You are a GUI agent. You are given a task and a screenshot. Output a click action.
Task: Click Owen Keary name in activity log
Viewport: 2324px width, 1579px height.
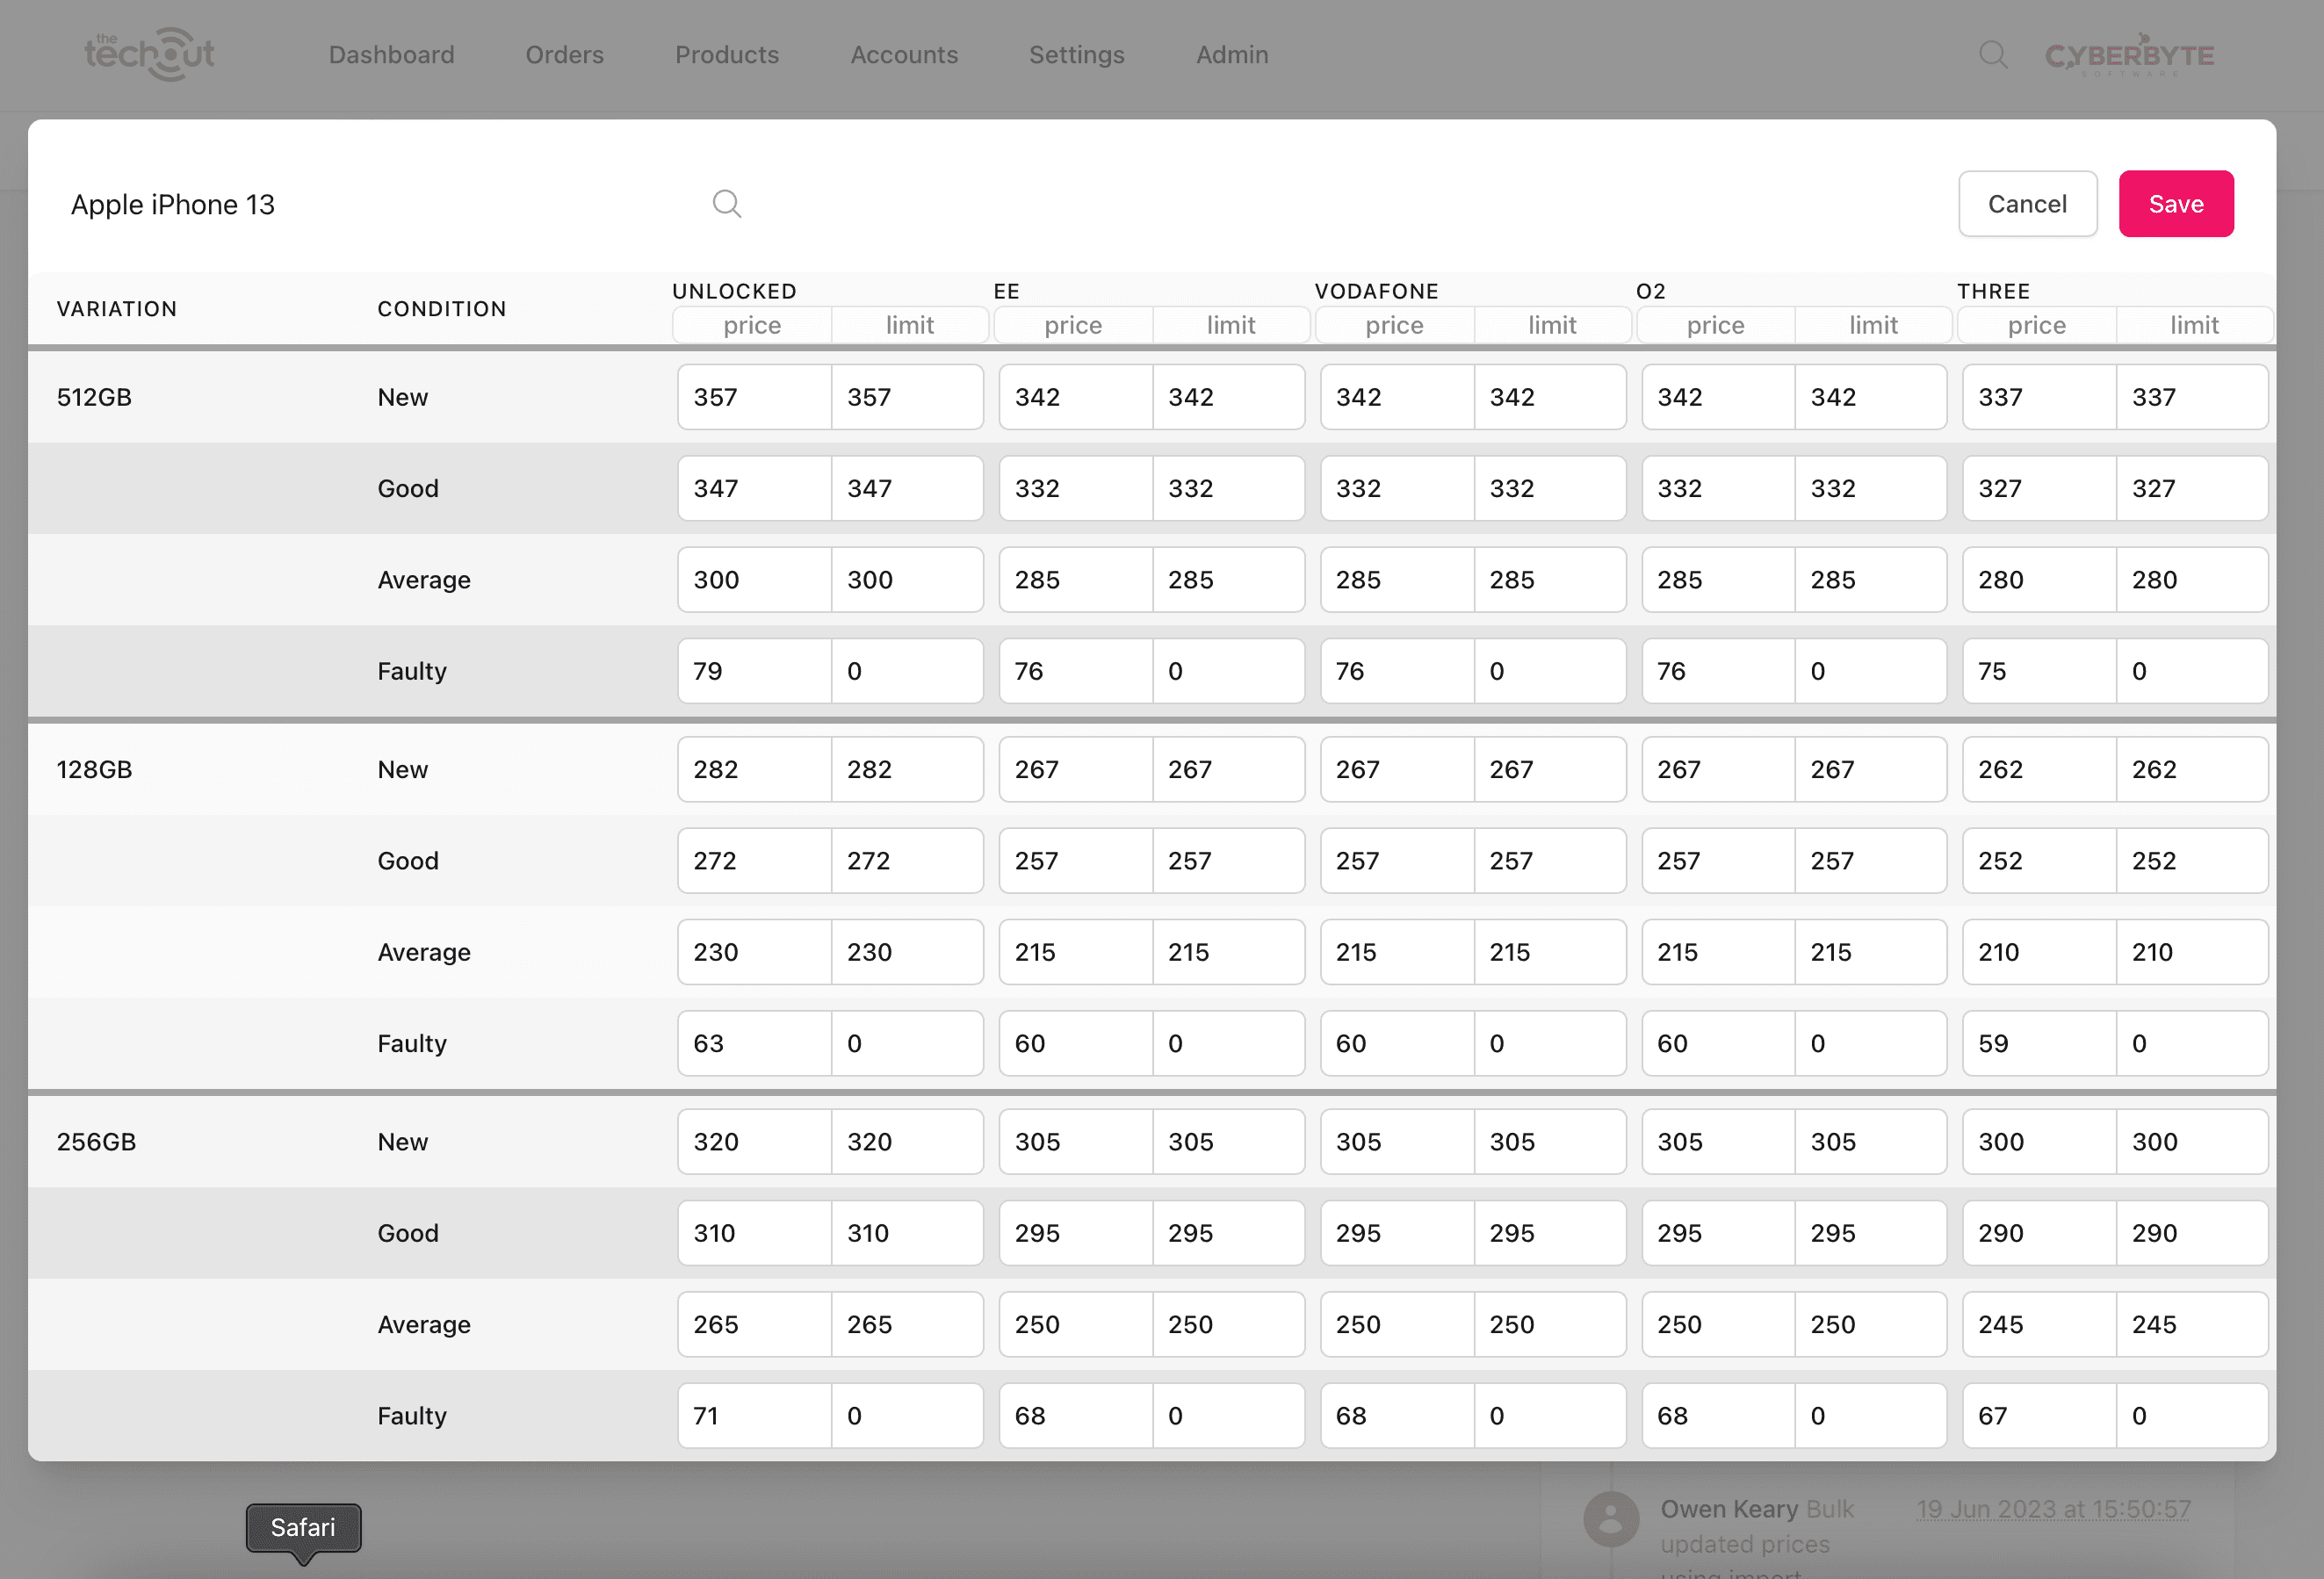[1729, 1509]
